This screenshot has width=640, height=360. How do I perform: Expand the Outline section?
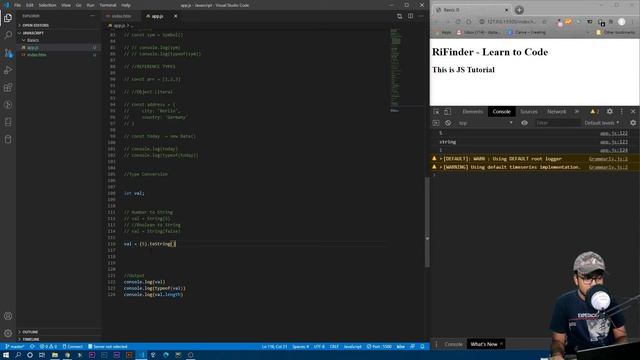pos(29,332)
